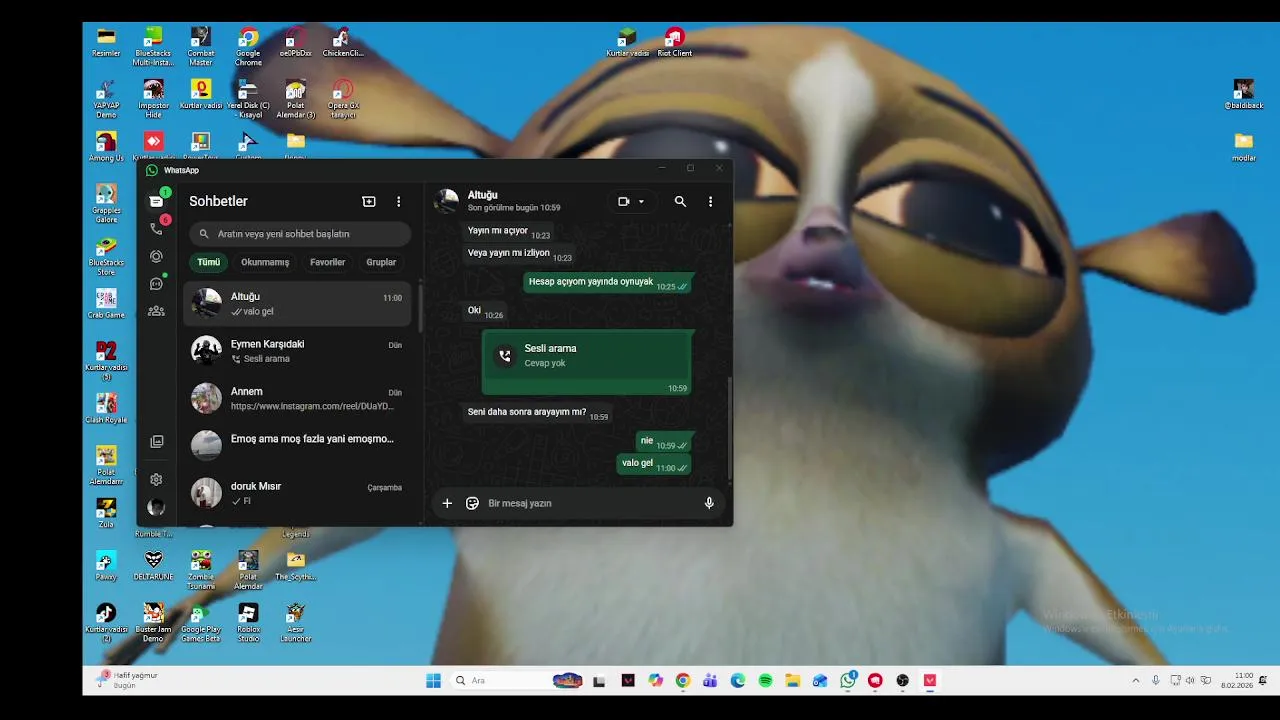Open Among Us desktop shortcut
Screen dimensions: 1280x720
click(106, 146)
